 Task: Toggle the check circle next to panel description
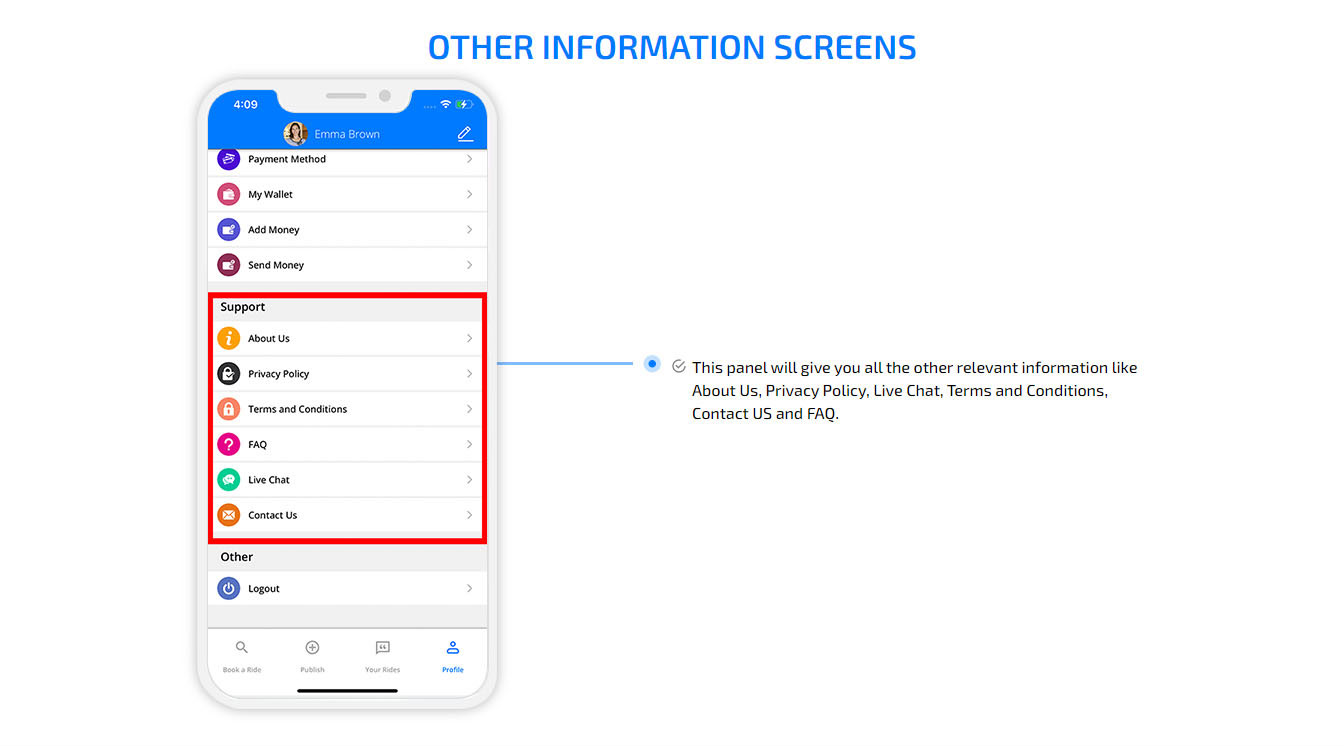click(679, 367)
